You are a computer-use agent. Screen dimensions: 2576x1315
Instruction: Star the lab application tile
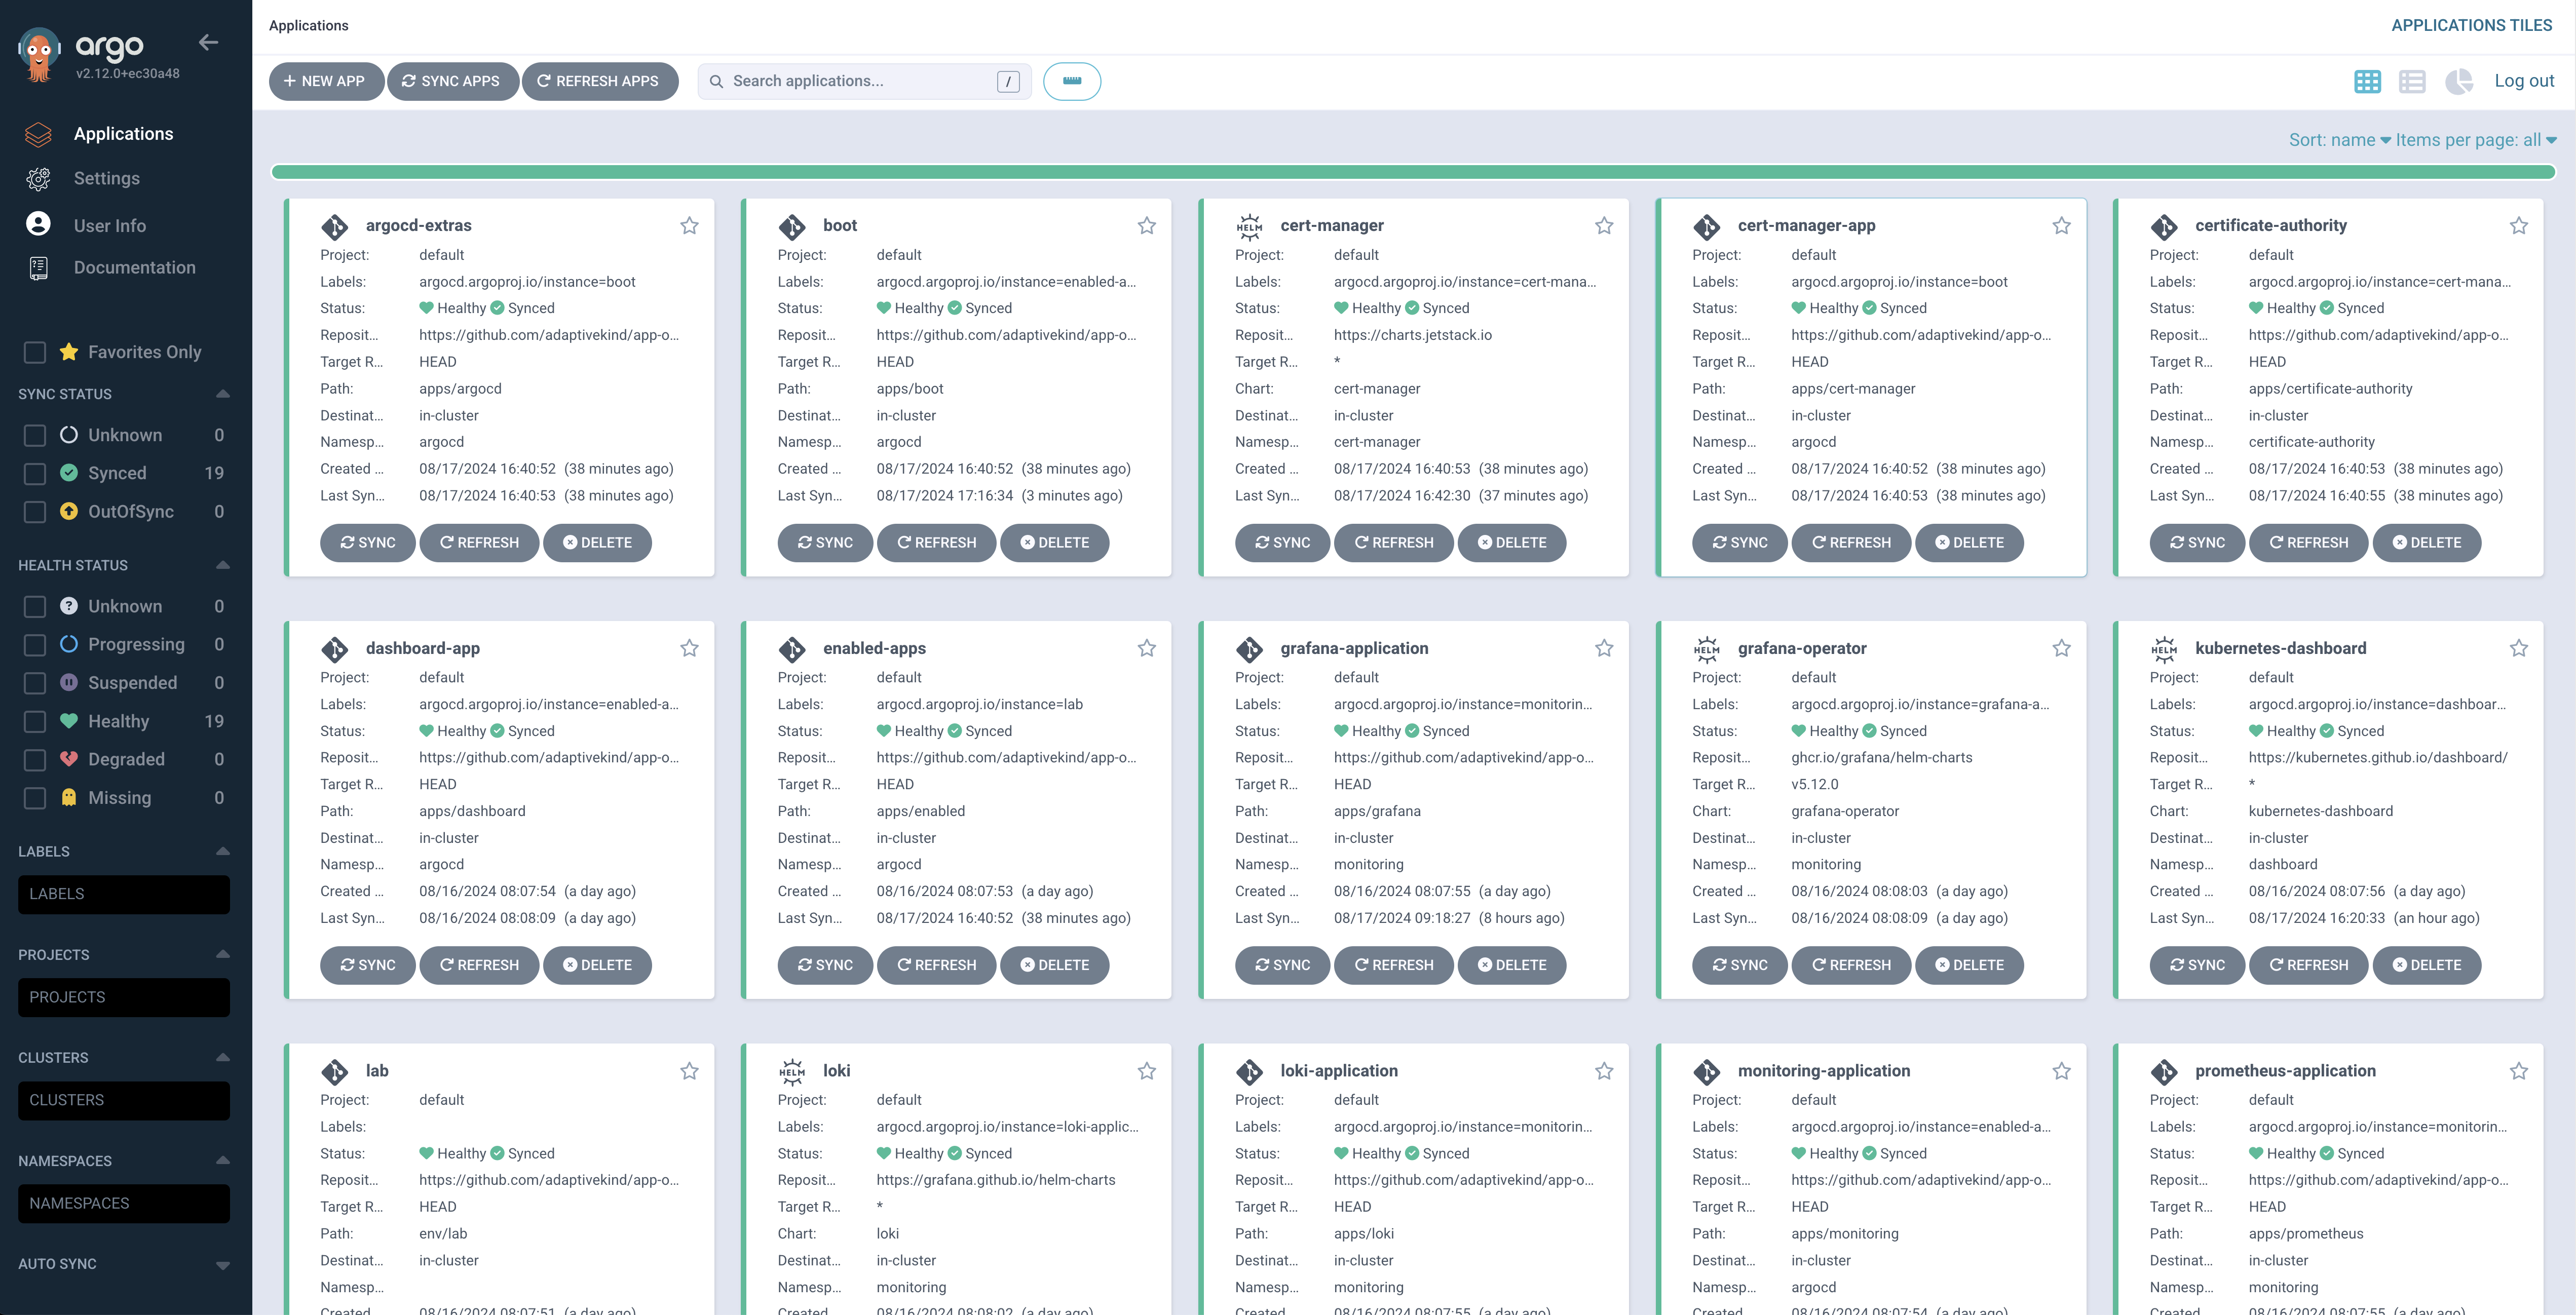coord(689,1071)
